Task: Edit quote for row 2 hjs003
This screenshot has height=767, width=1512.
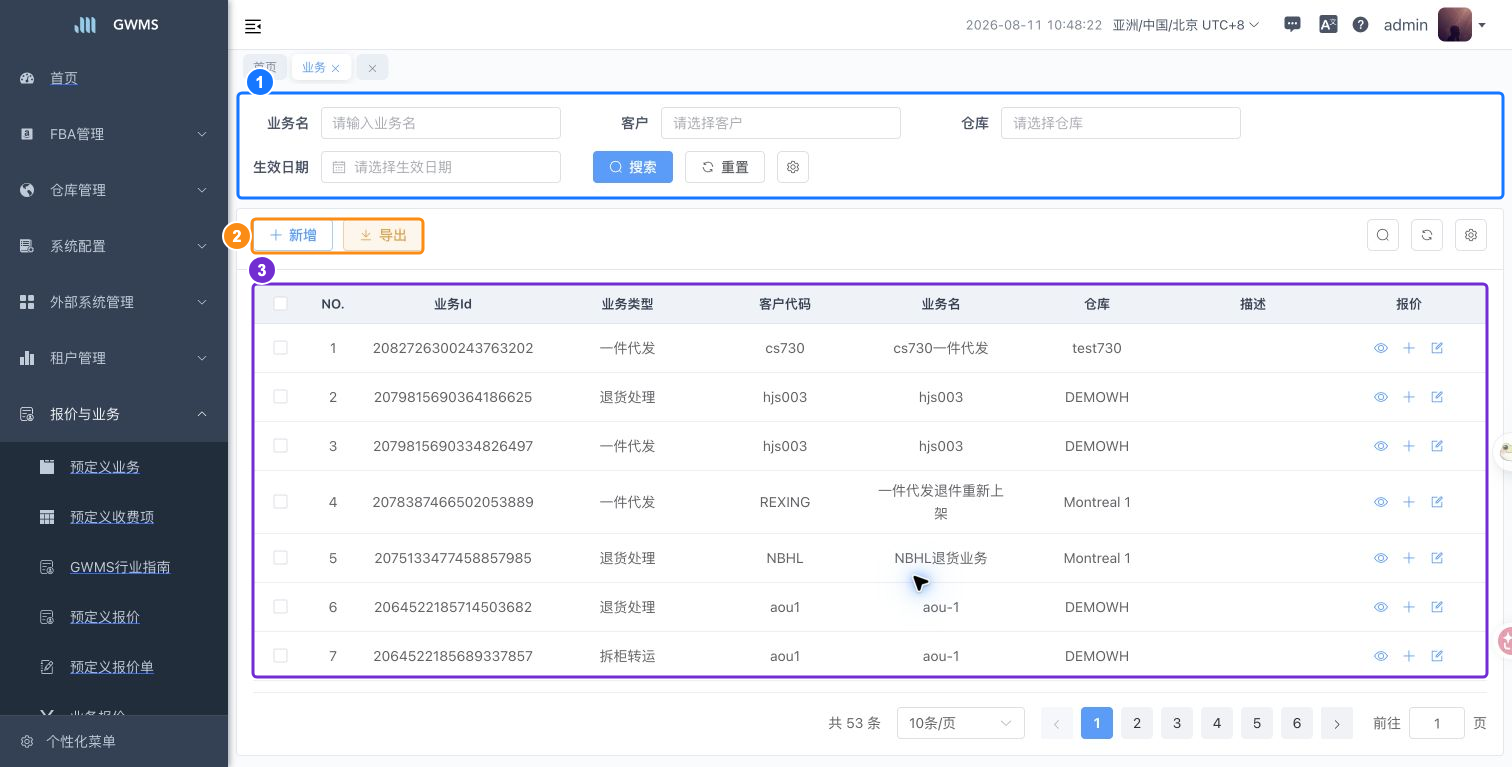Action: pos(1437,397)
